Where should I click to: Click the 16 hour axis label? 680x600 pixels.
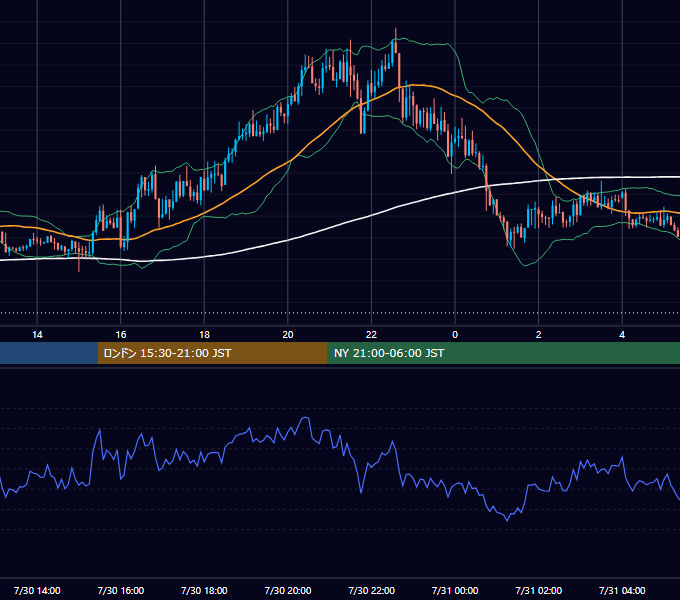(x=121, y=335)
